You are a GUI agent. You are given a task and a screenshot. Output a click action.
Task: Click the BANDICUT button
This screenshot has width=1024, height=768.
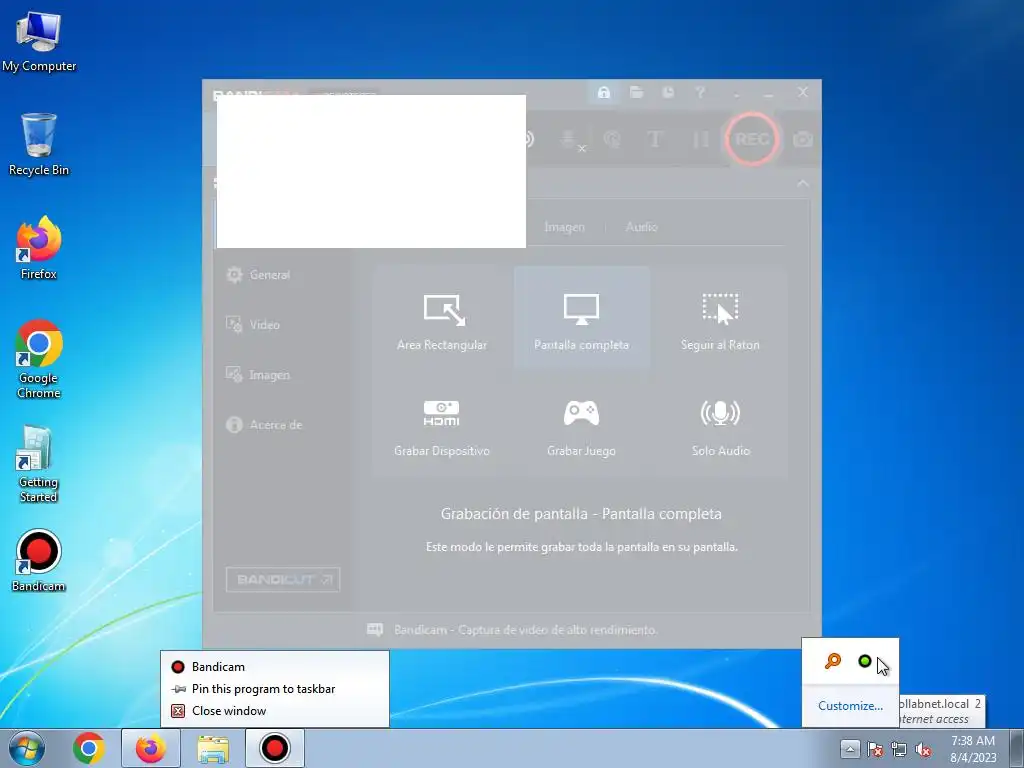[283, 580]
